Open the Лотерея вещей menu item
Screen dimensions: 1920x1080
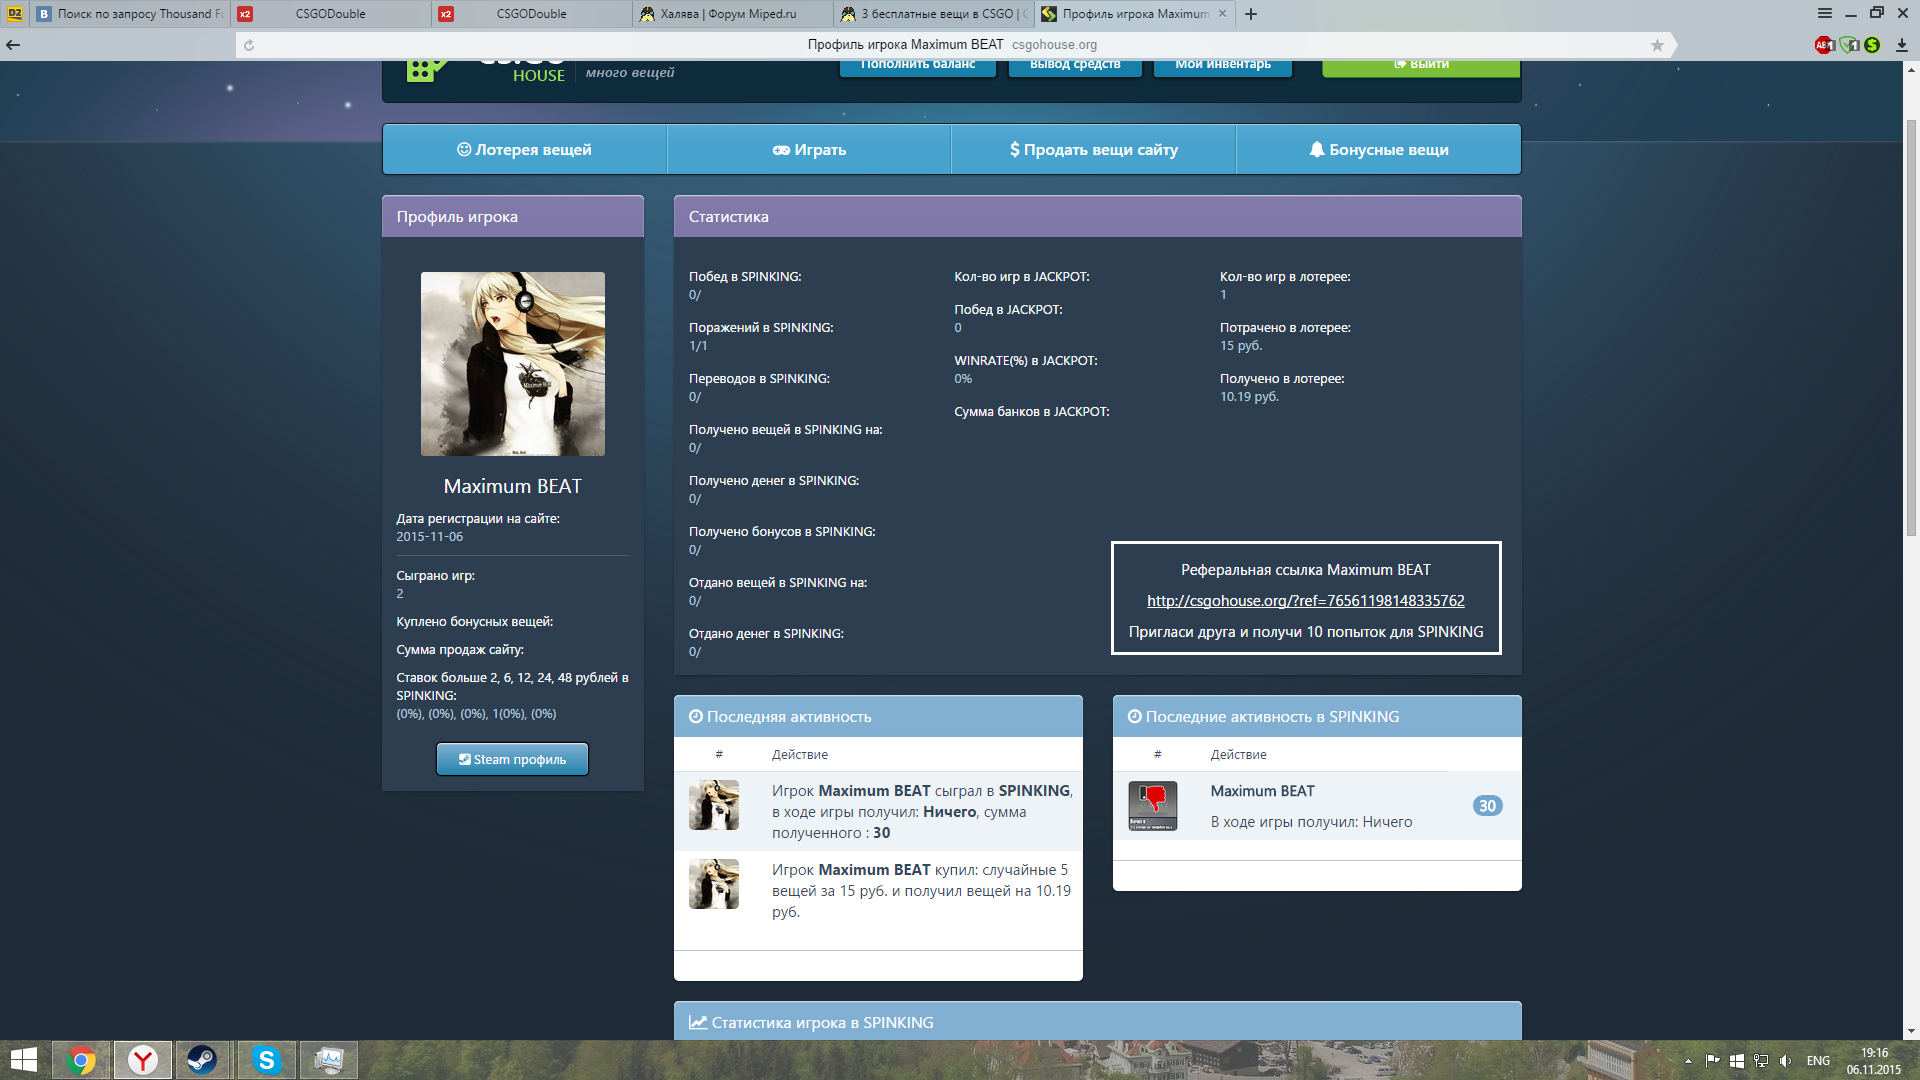(524, 150)
